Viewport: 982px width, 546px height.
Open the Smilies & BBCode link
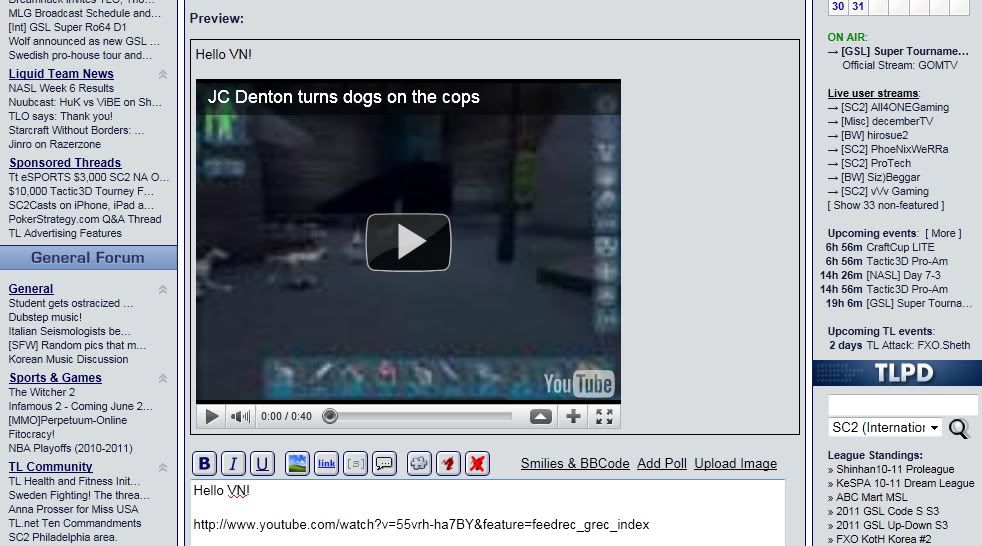coord(575,463)
